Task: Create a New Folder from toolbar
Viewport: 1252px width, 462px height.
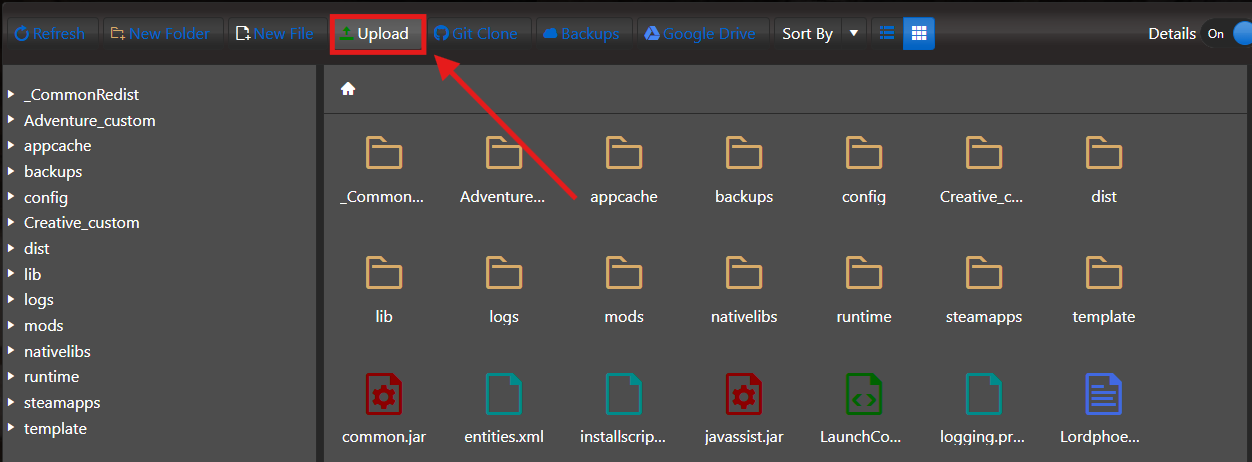Action: [161, 33]
